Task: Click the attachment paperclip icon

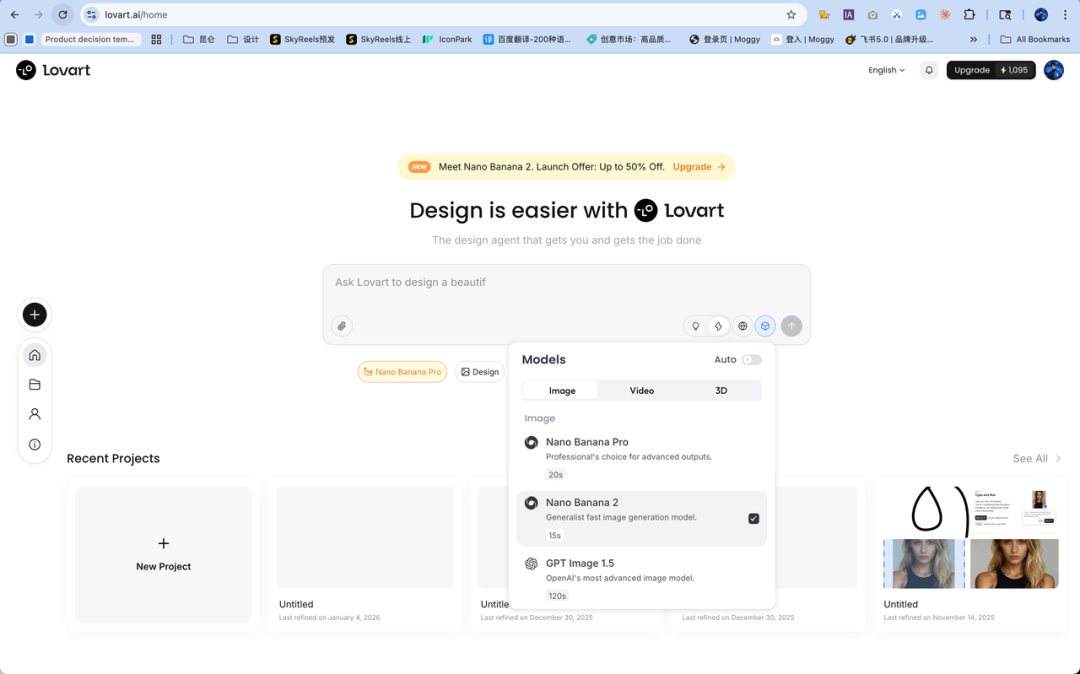Action: (342, 326)
